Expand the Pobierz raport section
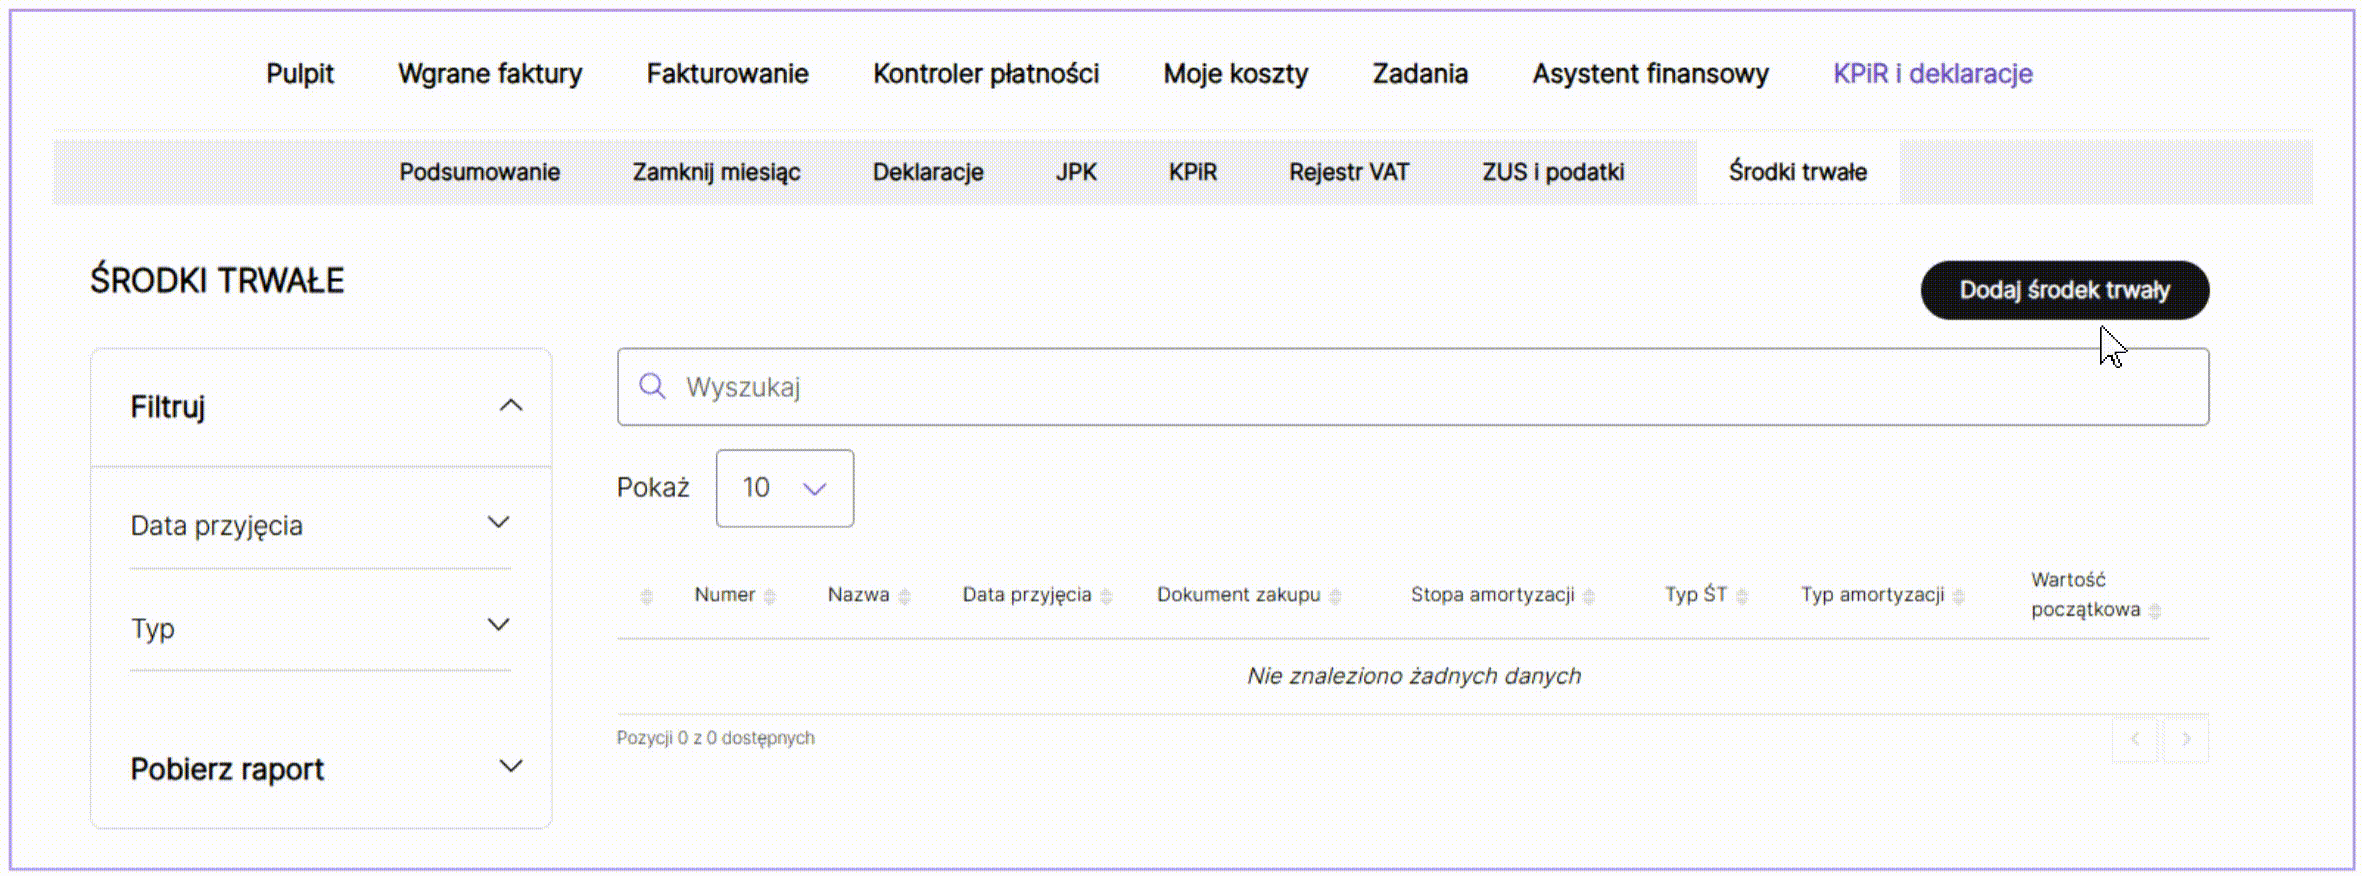Screen dimensions: 2362x876 [x=511, y=766]
